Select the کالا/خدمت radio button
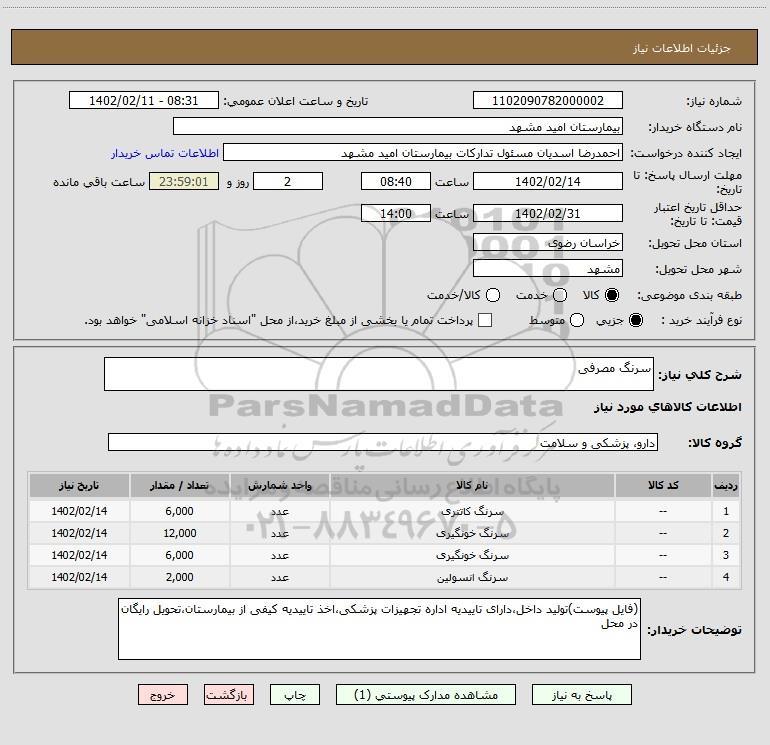770x745 pixels. (493, 295)
